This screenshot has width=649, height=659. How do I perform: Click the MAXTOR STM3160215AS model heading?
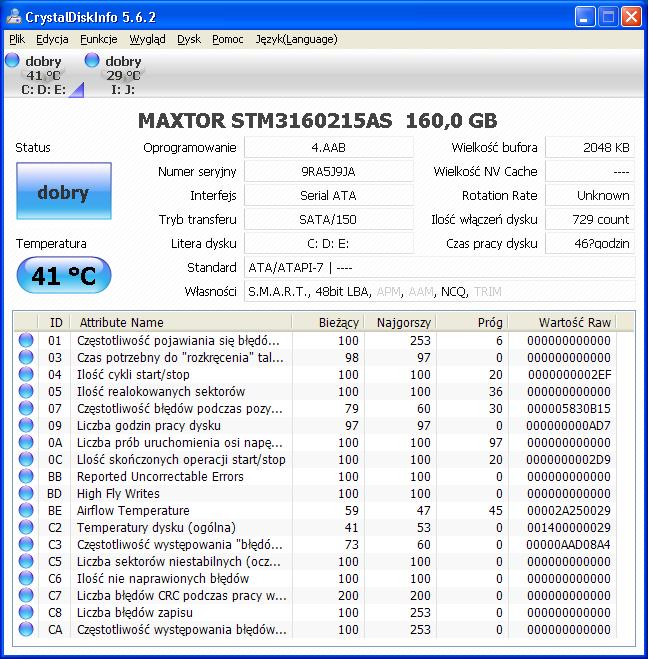[265, 121]
